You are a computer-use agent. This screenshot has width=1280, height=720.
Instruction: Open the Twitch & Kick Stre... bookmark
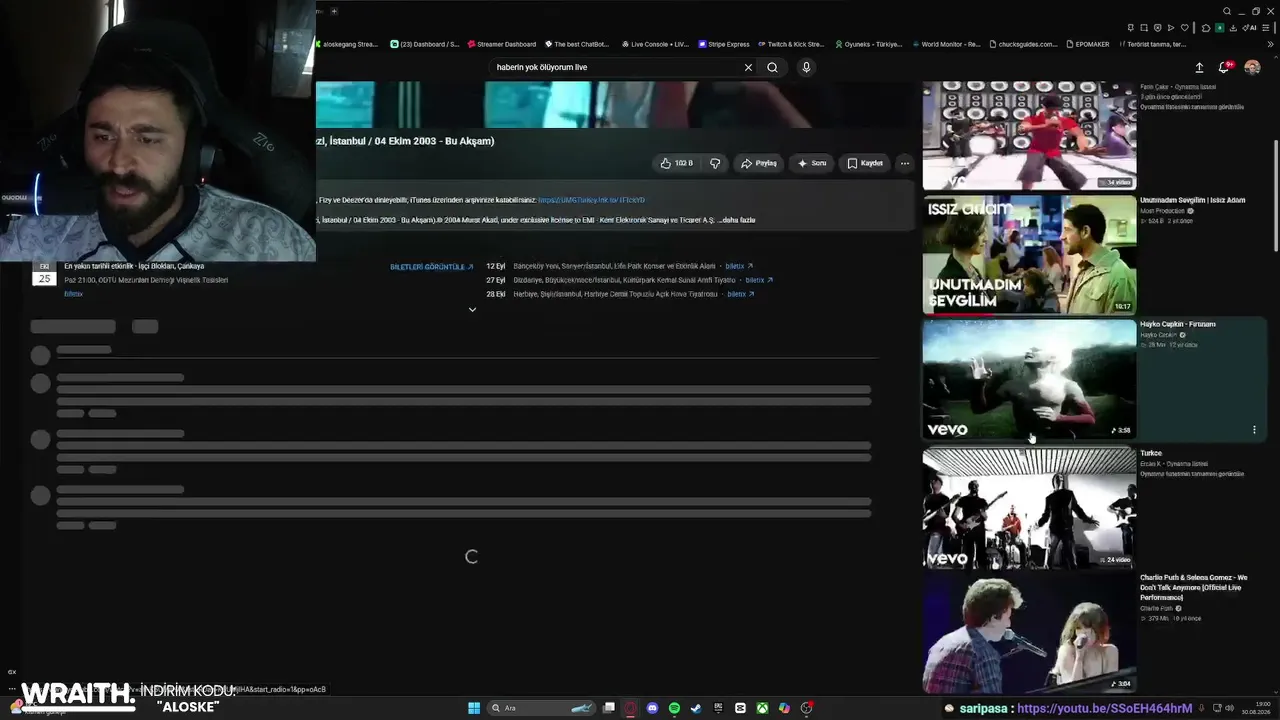tap(790, 44)
